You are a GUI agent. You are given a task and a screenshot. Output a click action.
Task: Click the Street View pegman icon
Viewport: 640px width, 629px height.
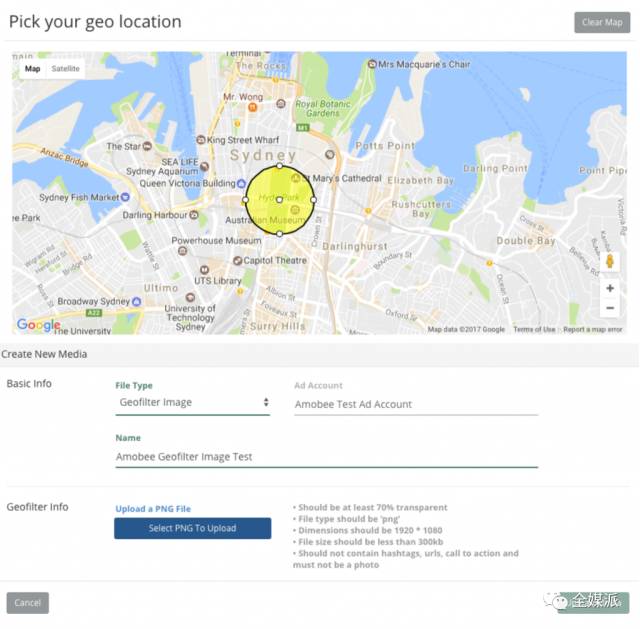point(610,261)
